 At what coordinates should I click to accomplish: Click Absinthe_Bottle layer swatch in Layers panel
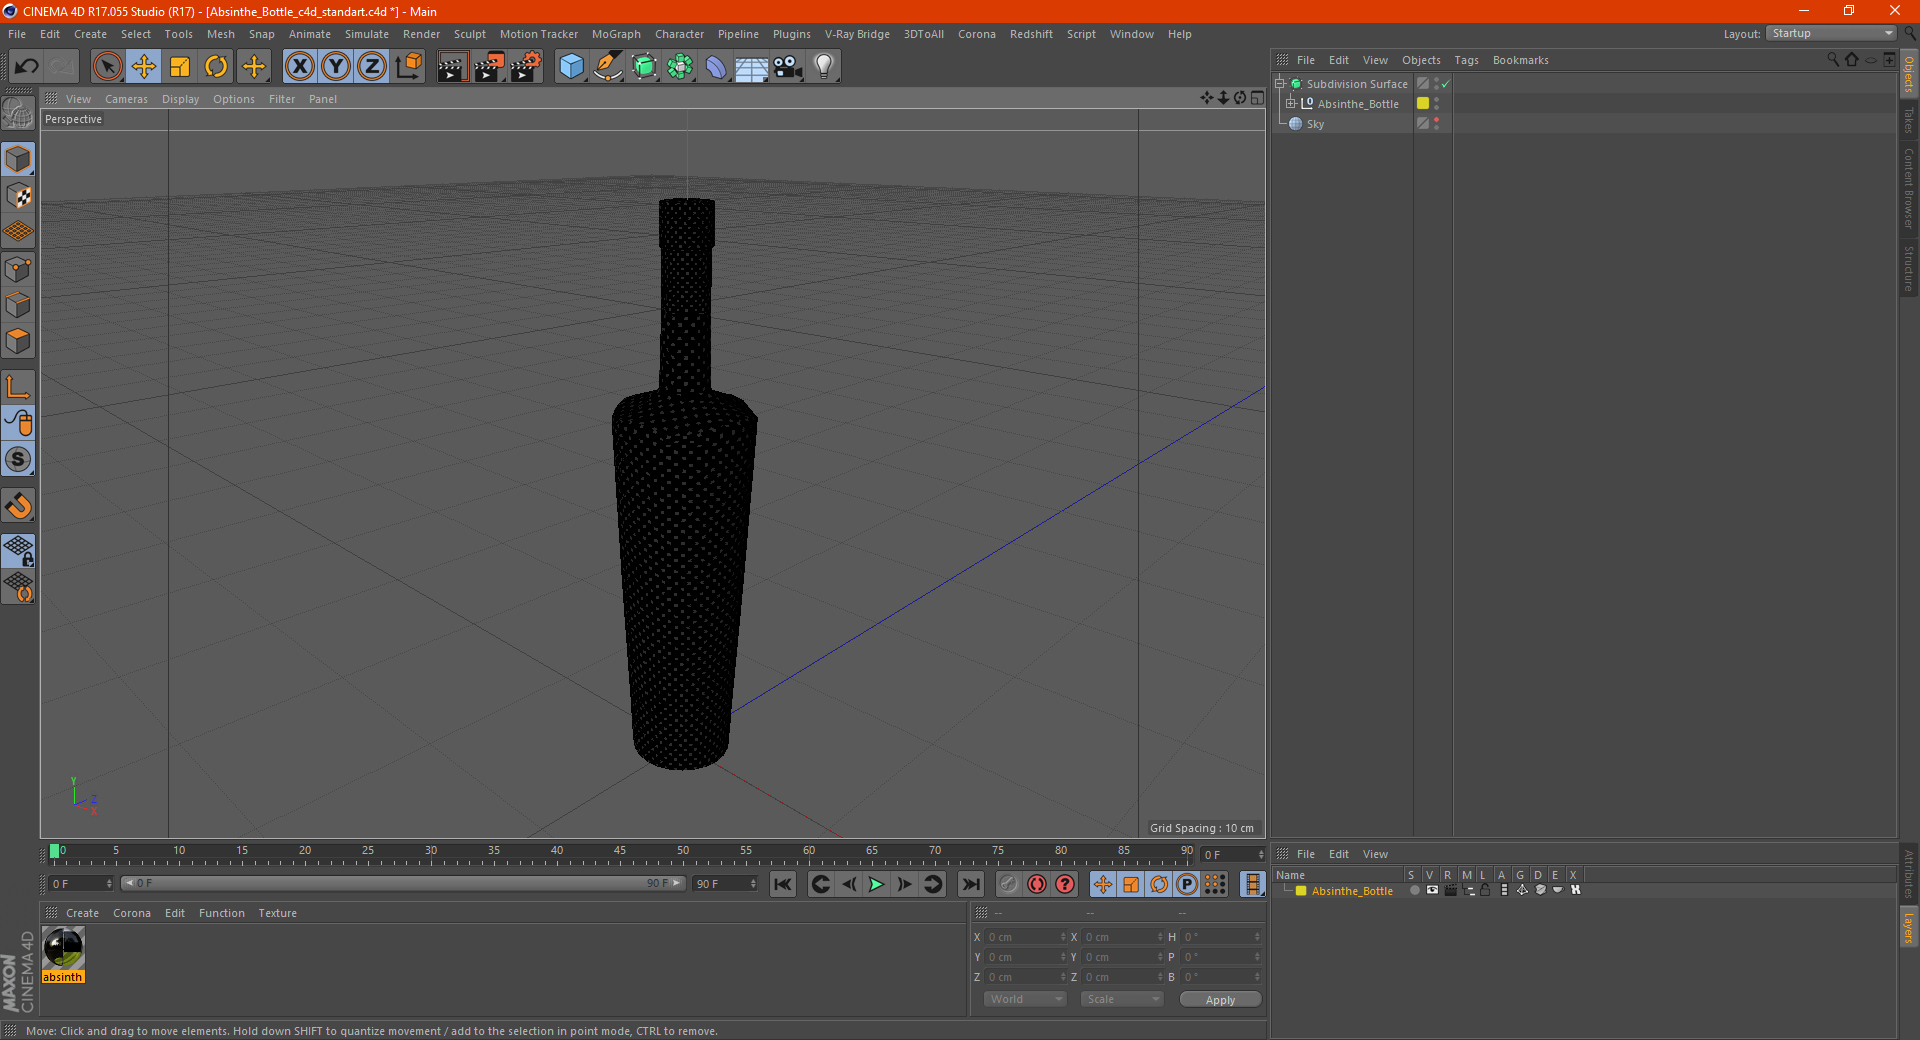point(1300,891)
